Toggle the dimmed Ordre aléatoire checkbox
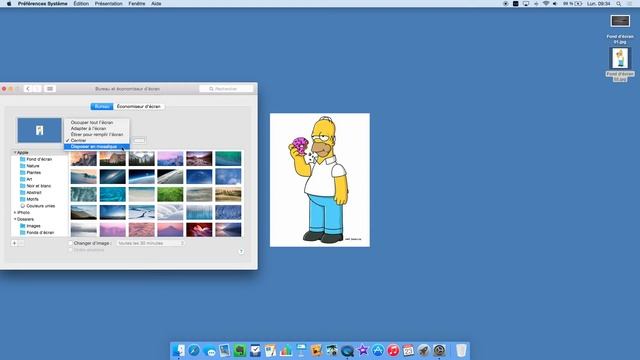640x360 pixels. click(71, 250)
